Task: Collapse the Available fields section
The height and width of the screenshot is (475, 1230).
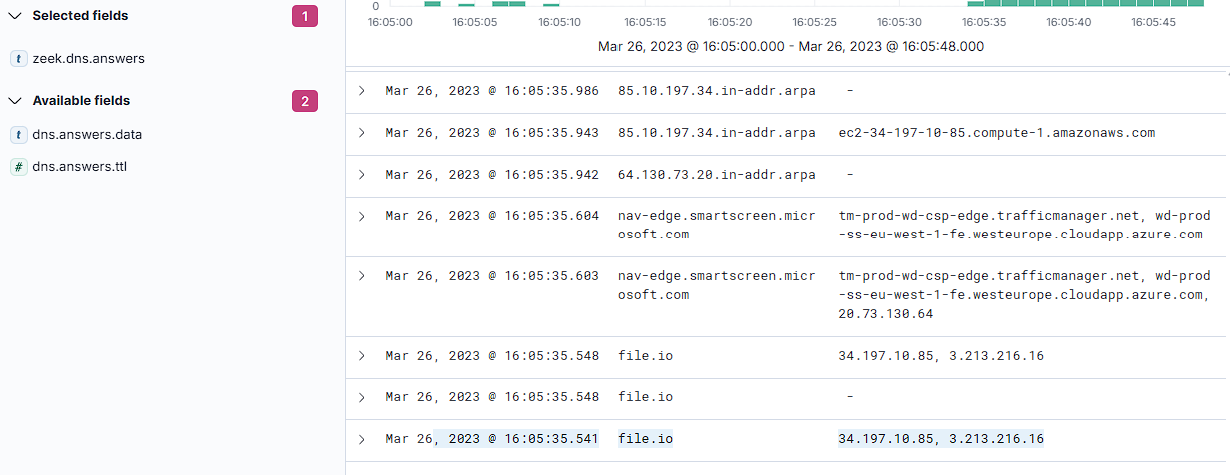Action: point(15,101)
